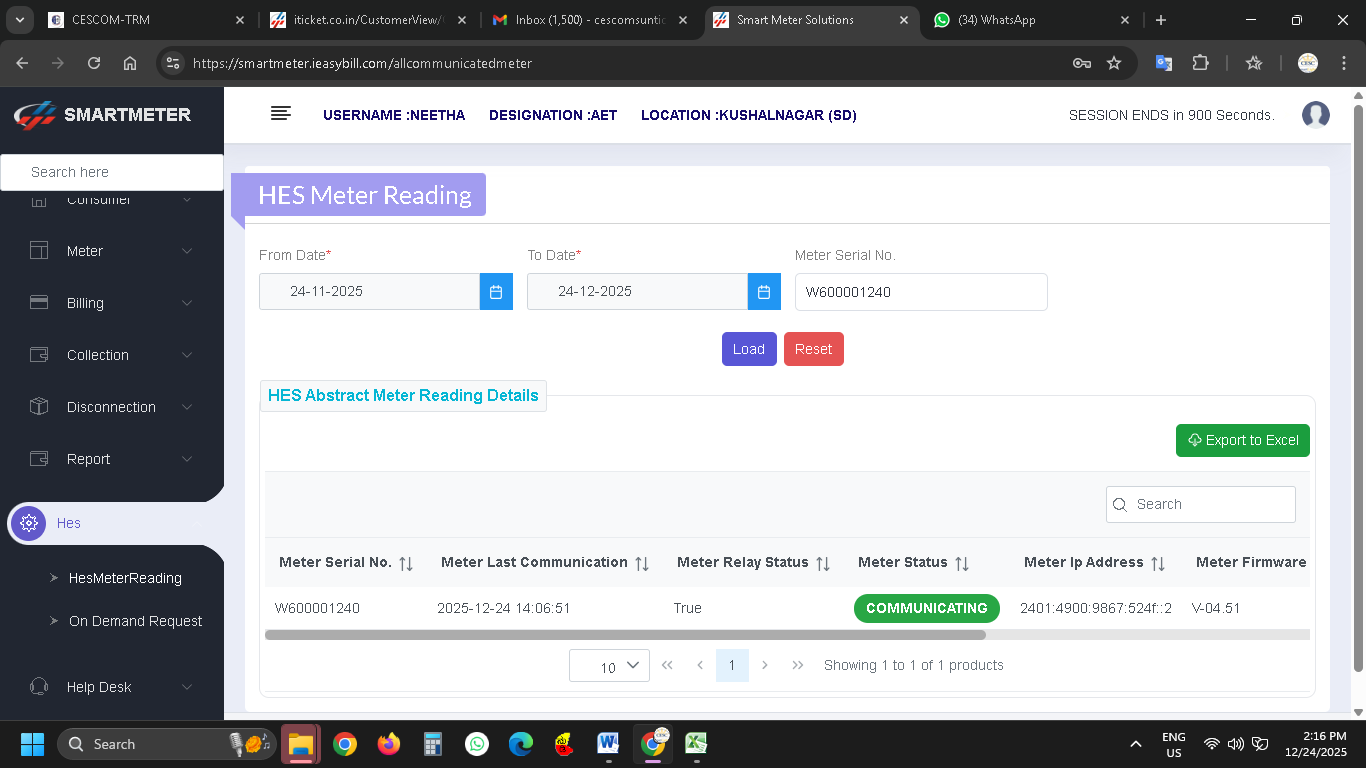1366x768 pixels.
Task: Click the Load button
Action: (749, 349)
